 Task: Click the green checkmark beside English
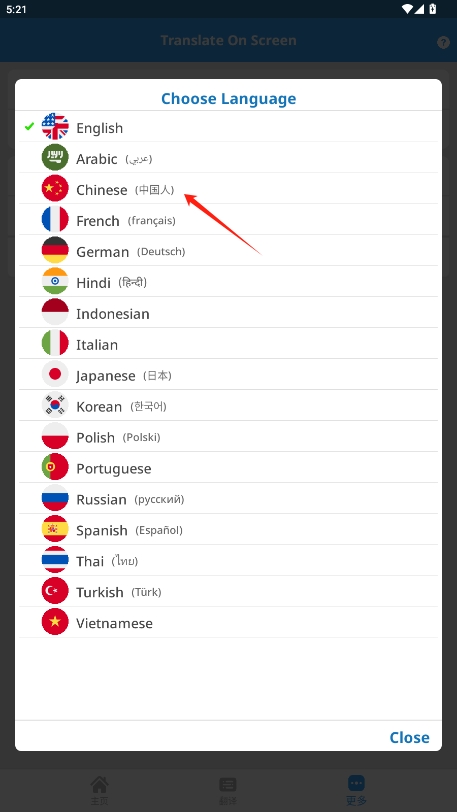tap(30, 126)
